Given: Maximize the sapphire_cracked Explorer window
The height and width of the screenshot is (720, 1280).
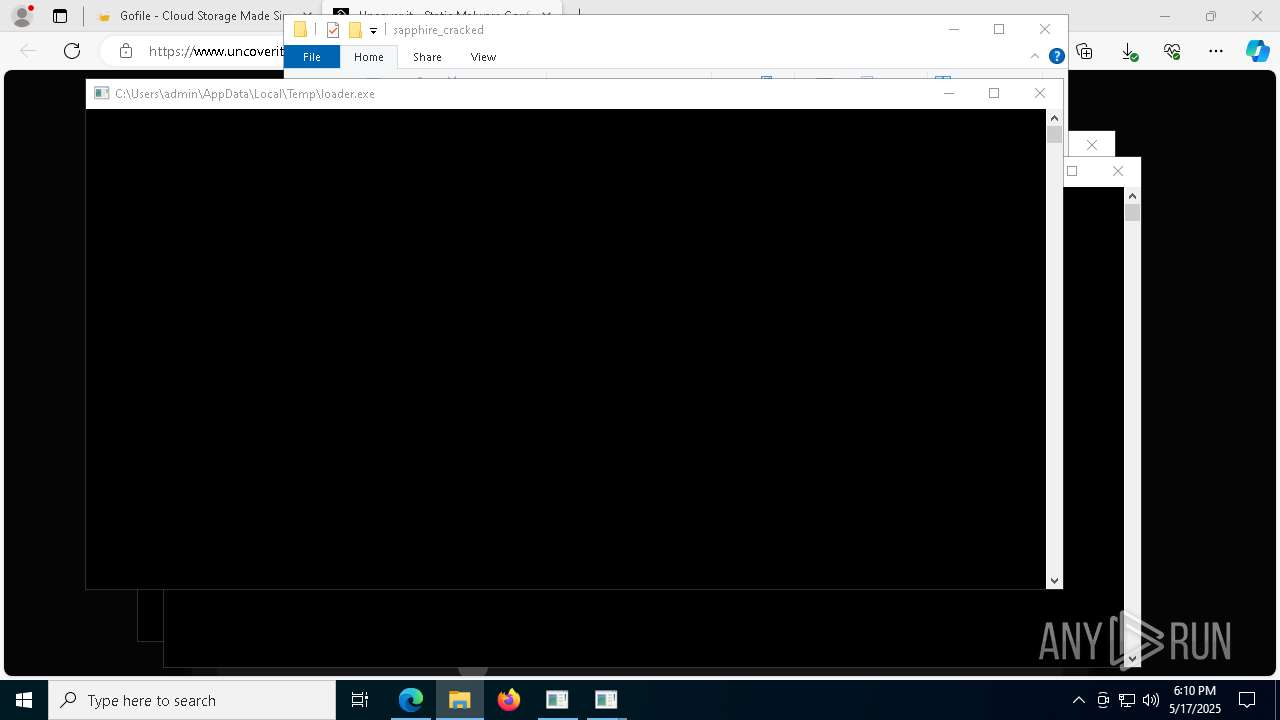Looking at the screenshot, I should point(999,30).
